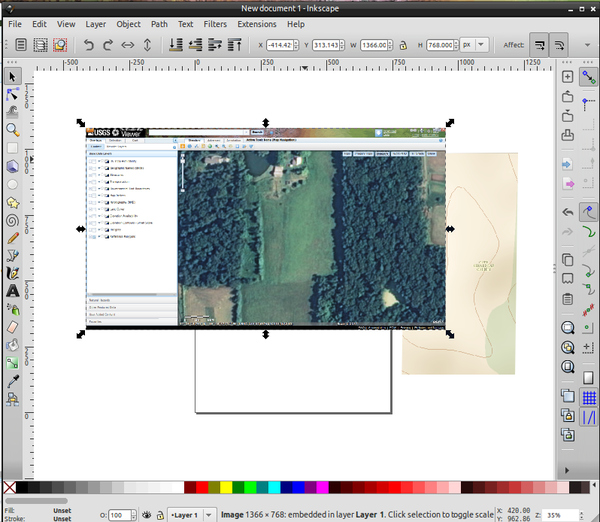Click the flip vertical icon

tap(147, 45)
